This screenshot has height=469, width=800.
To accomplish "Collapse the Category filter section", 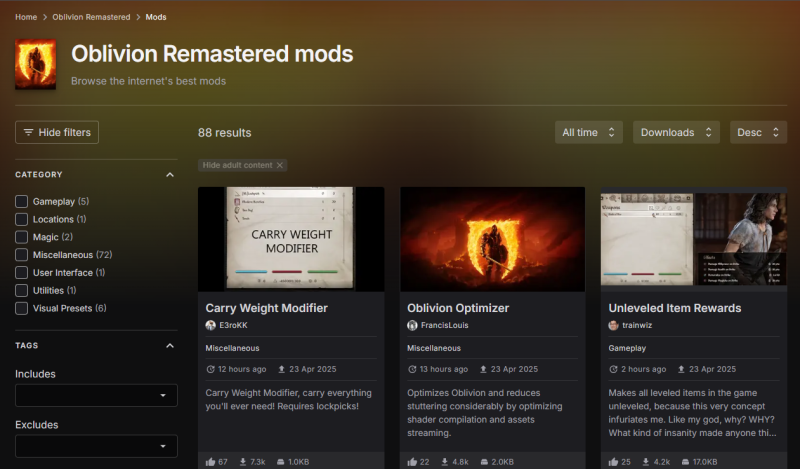I will 169,175.
